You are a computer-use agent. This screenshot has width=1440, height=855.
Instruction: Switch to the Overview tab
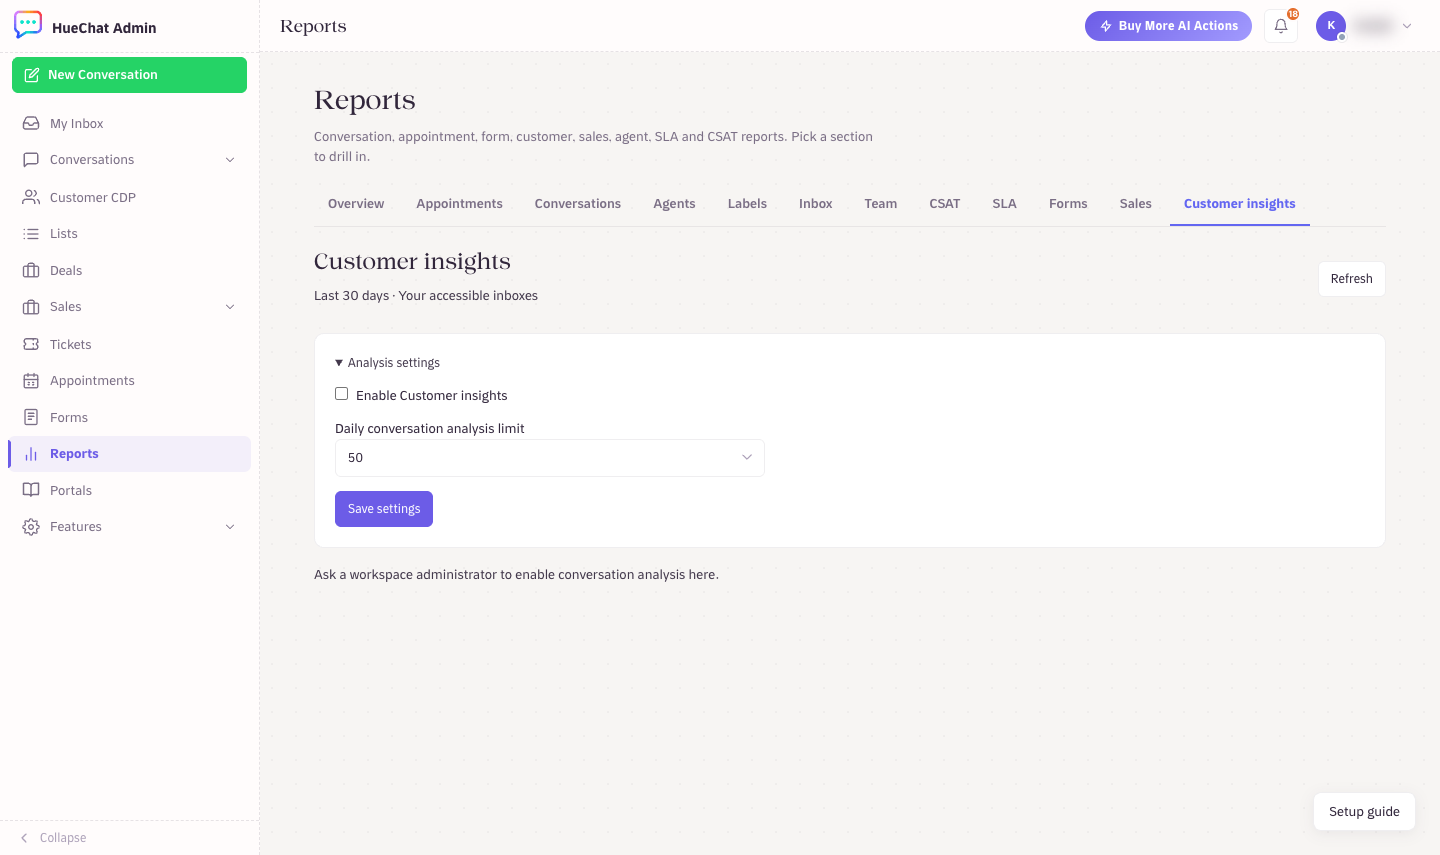356,203
